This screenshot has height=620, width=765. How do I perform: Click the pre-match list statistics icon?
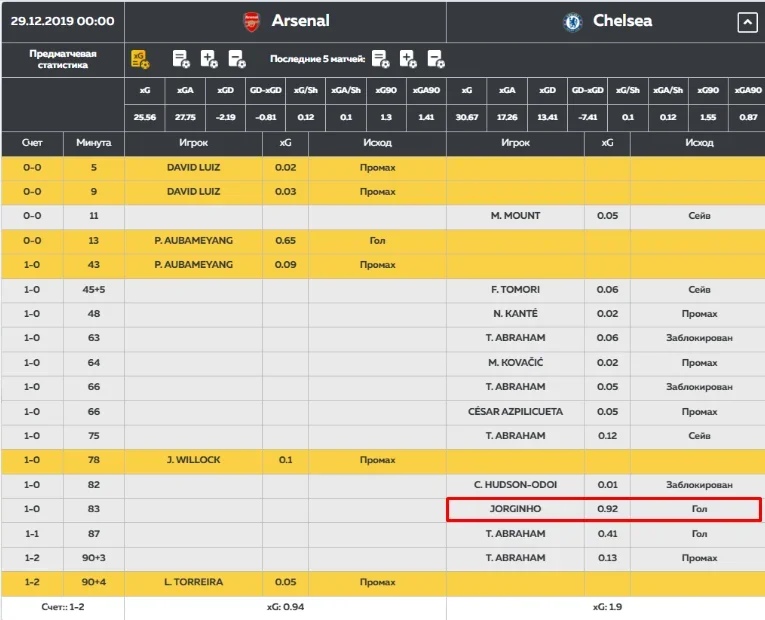(x=181, y=59)
